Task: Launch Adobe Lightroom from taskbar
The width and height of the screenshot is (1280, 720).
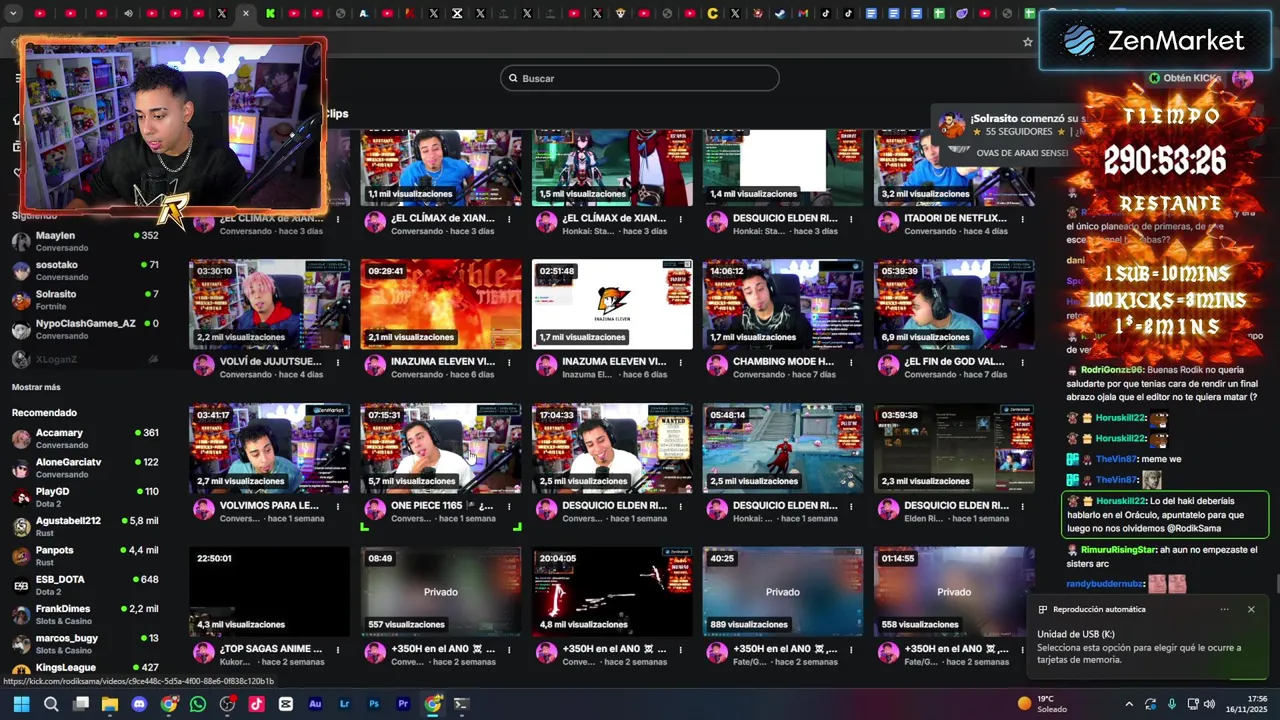Action: [x=345, y=704]
